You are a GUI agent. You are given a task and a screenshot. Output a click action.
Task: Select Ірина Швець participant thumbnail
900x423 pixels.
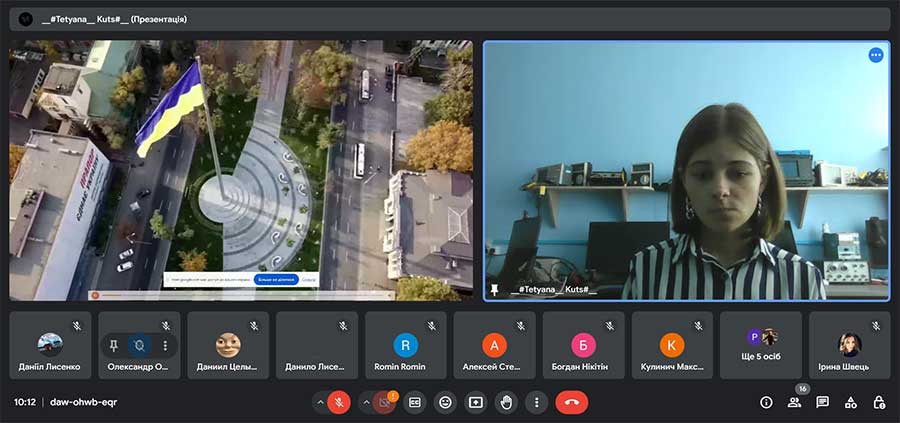coord(850,345)
